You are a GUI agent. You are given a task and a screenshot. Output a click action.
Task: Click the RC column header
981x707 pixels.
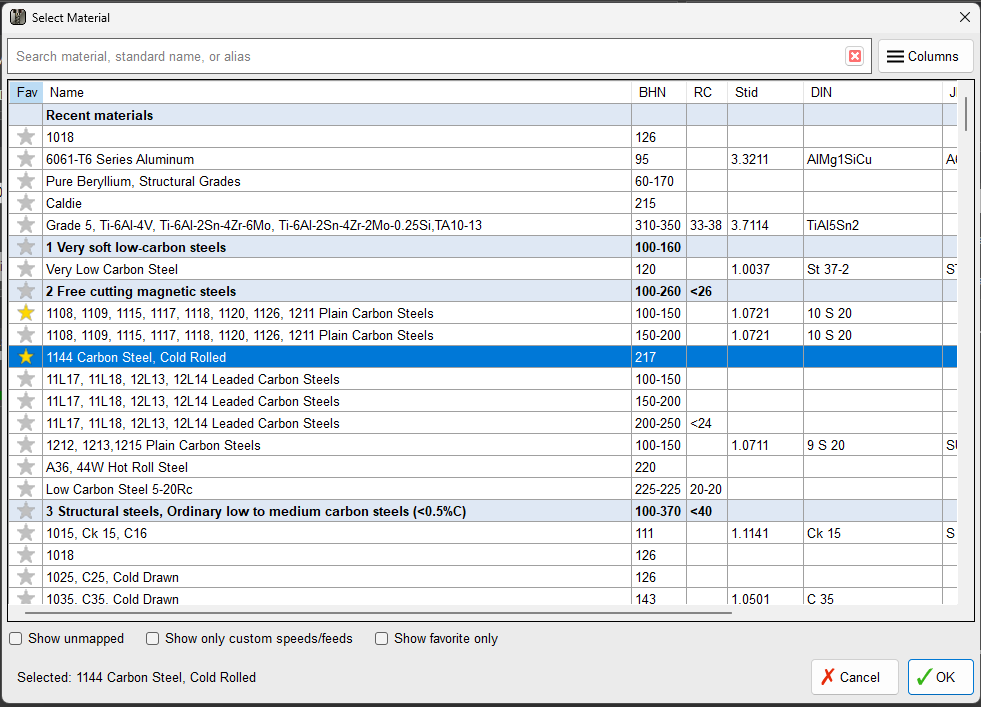point(707,93)
